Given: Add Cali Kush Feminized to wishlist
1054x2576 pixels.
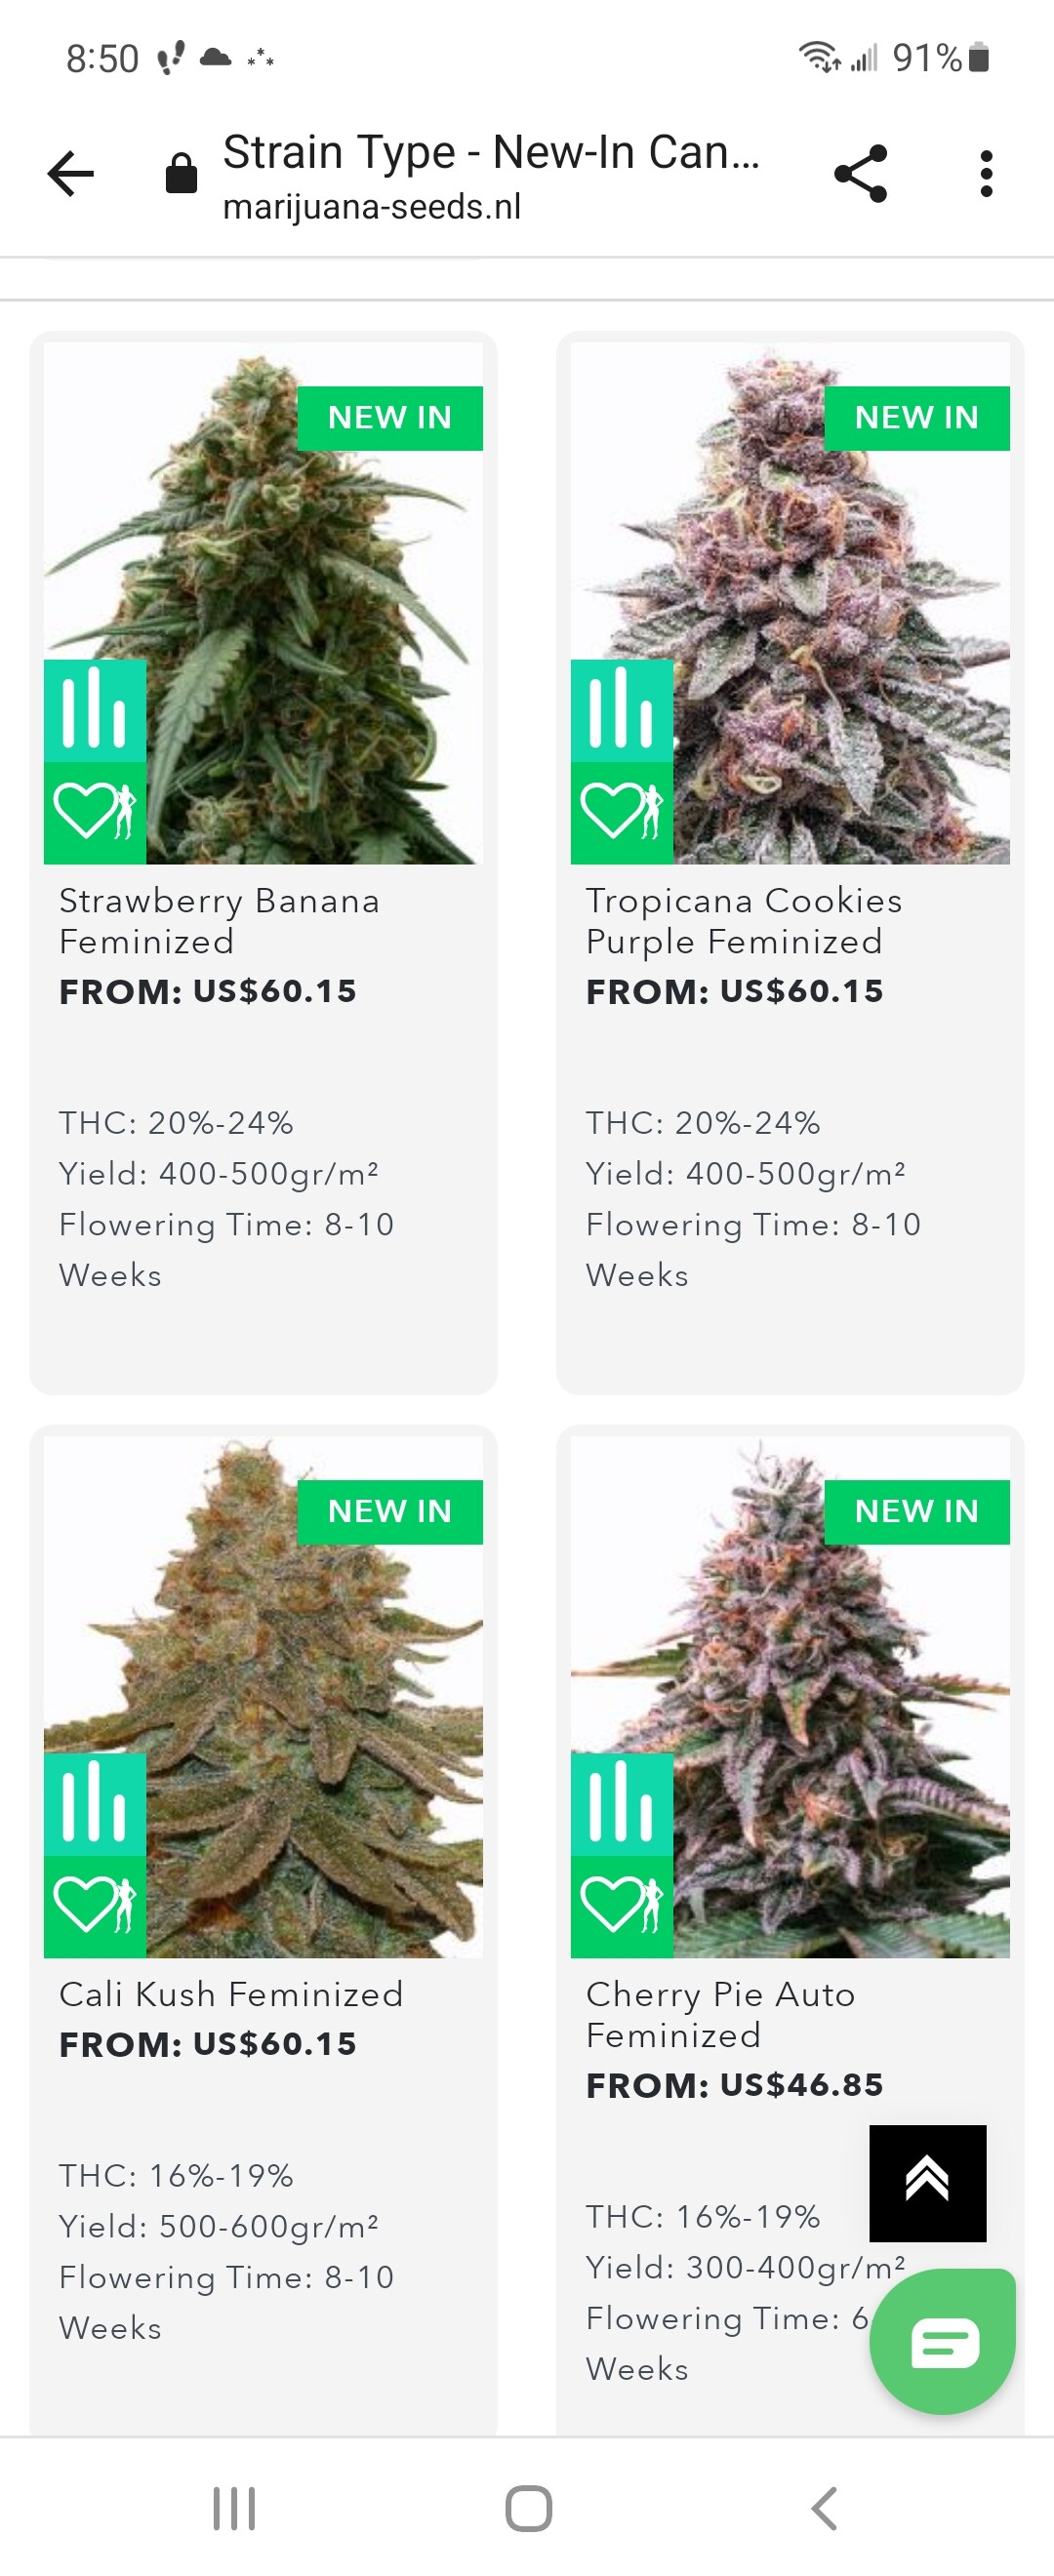Looking at the screenshot, I should 95,1906.
